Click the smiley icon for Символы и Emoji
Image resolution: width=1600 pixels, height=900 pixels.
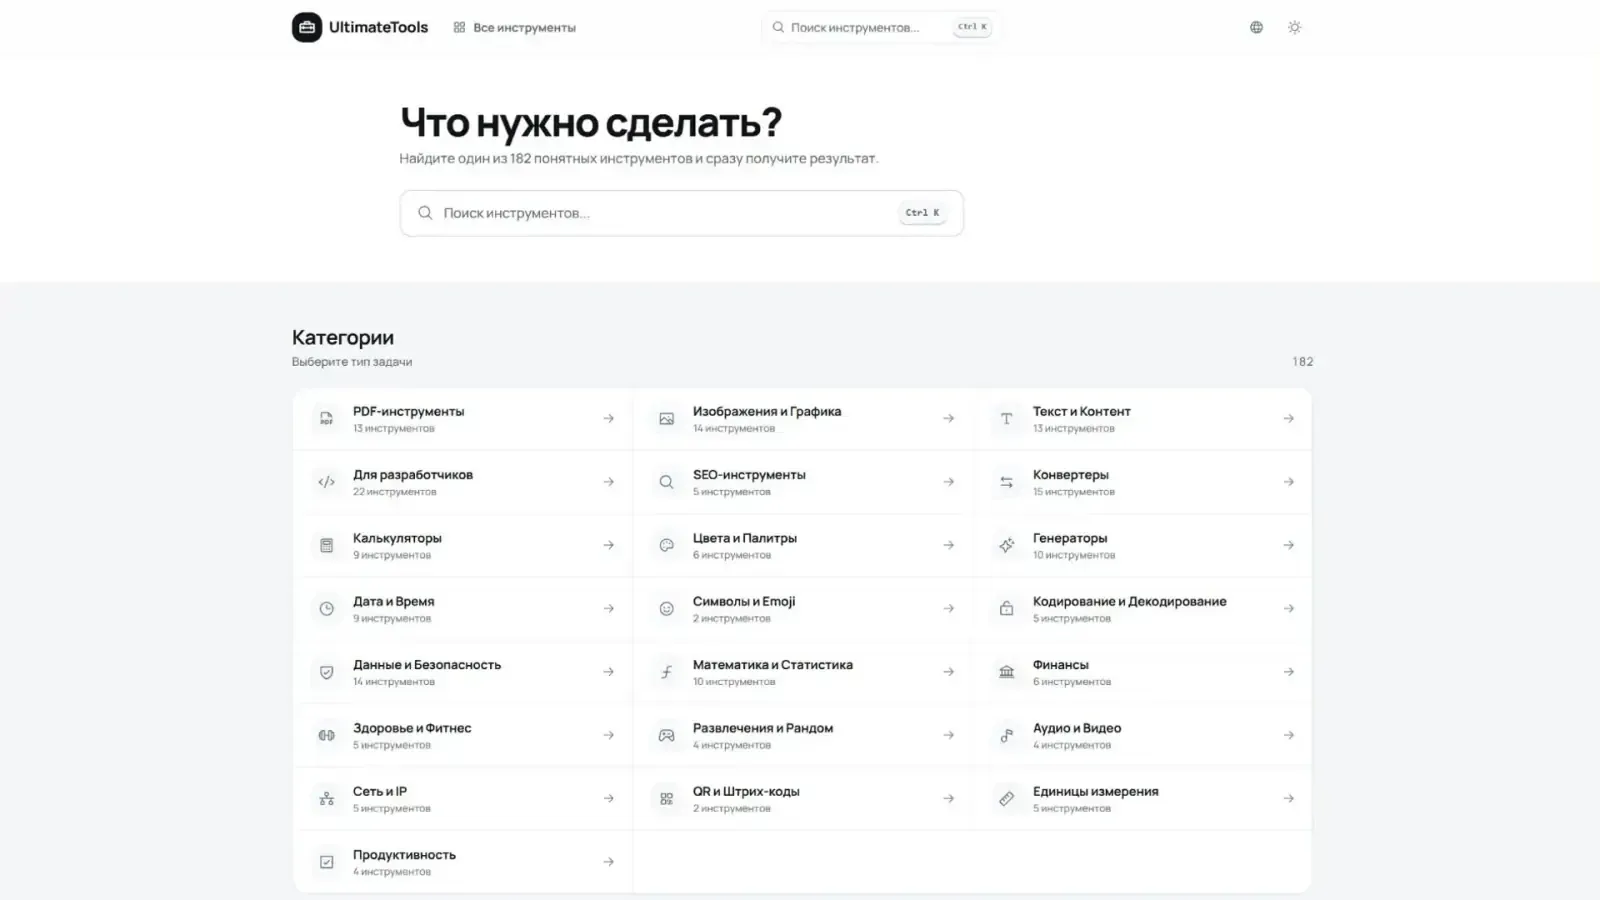pos(666,608)
